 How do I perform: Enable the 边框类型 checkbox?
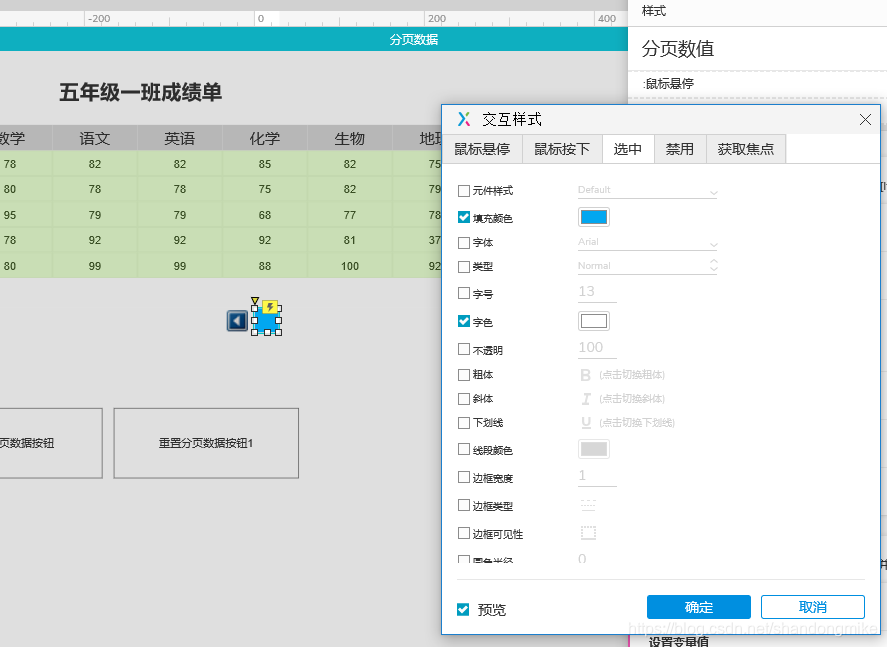click(x=464, y=505)
